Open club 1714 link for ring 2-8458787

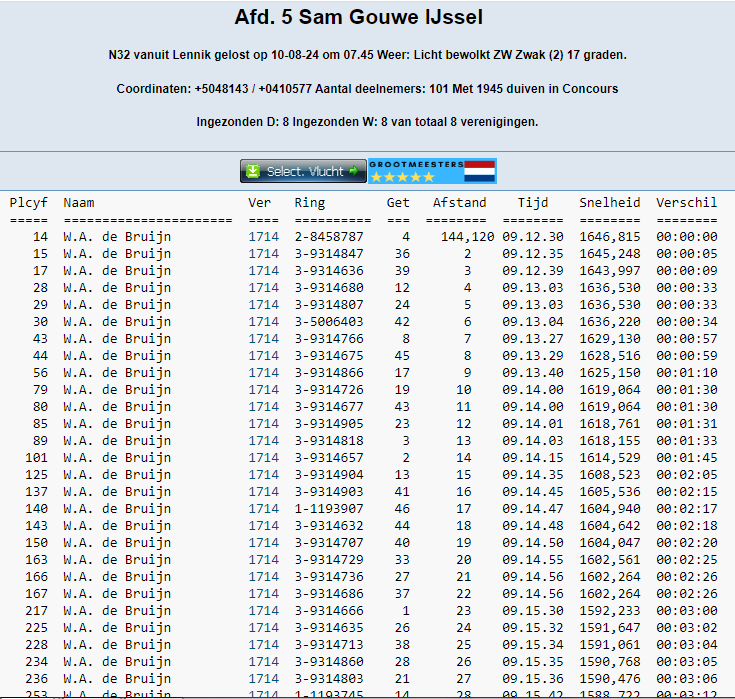[x=264, y=237]
